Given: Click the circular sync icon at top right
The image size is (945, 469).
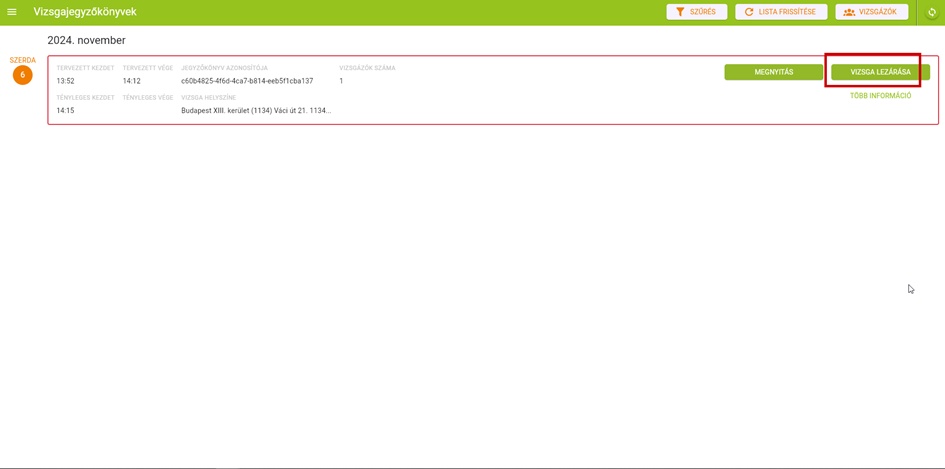Looking at the screenshot, I should click(x=931, y=13).
